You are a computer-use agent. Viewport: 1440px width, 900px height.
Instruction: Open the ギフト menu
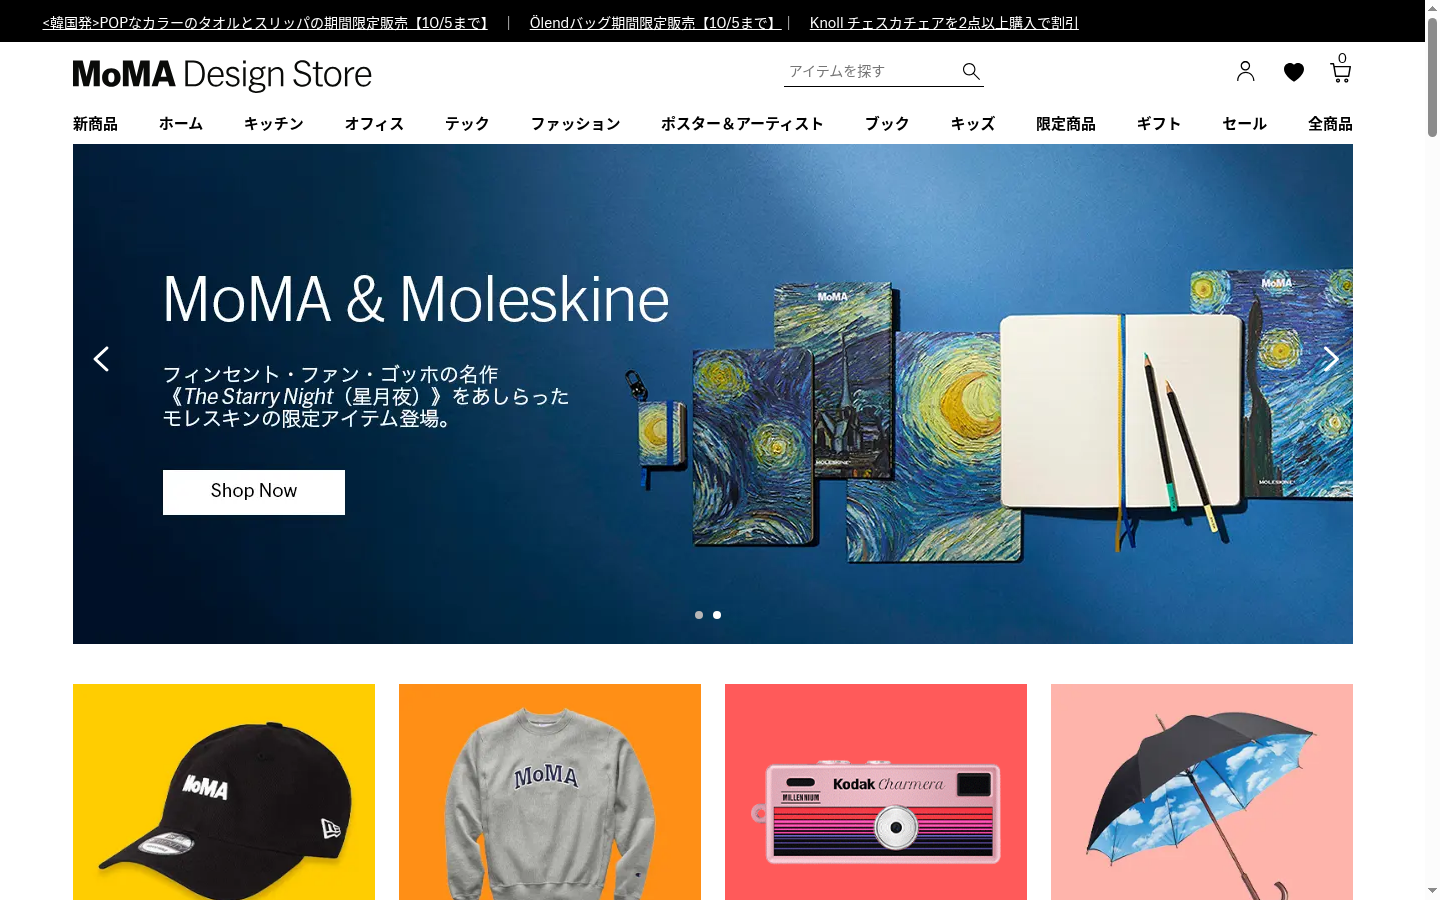[1159, 124]
